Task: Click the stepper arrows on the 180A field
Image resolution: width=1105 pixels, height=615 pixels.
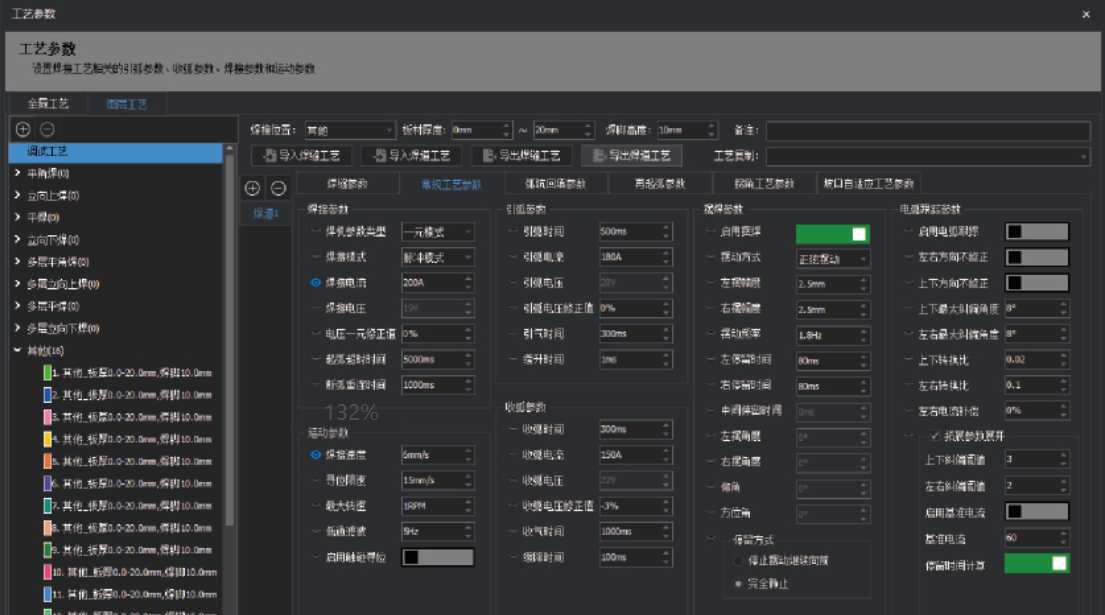Action: (666, 257)
